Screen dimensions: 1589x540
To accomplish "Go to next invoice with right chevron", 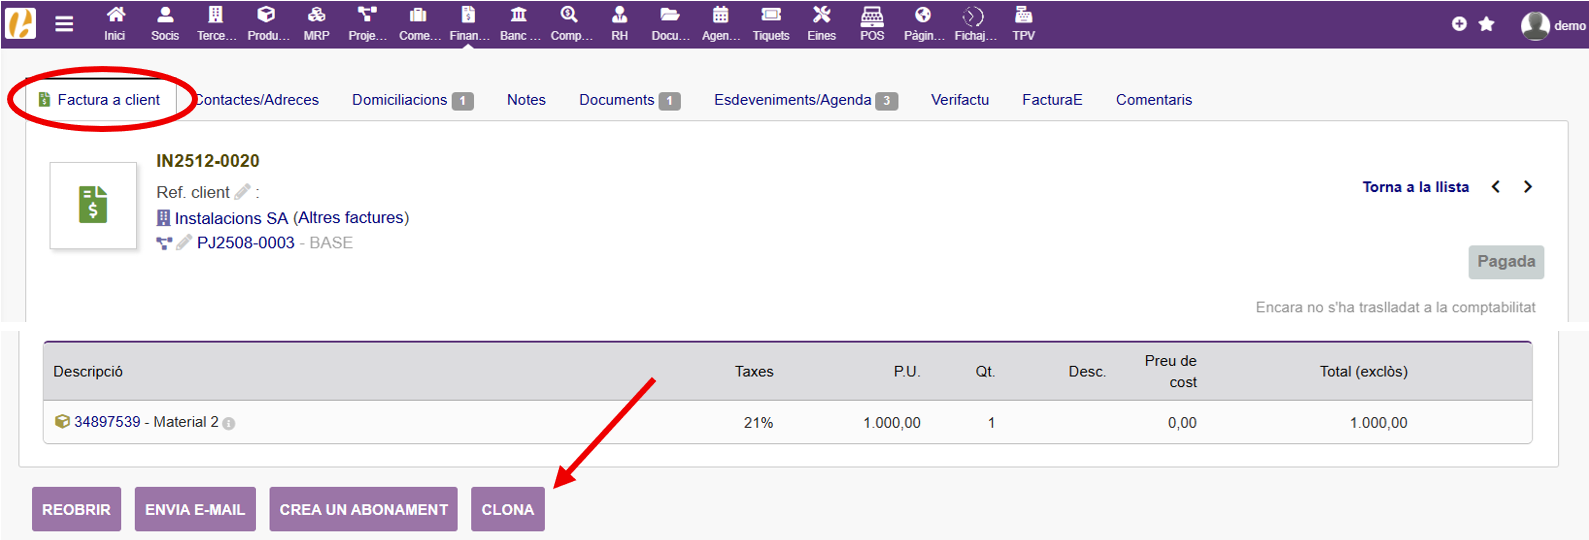I will click(x=1528, y=187).
